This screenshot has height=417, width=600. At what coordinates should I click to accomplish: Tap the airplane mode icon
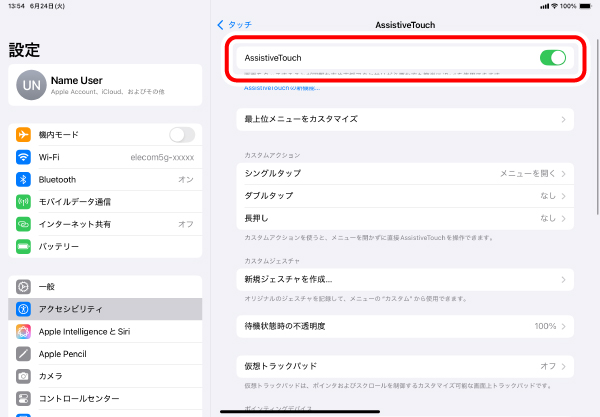click(24, 135)
